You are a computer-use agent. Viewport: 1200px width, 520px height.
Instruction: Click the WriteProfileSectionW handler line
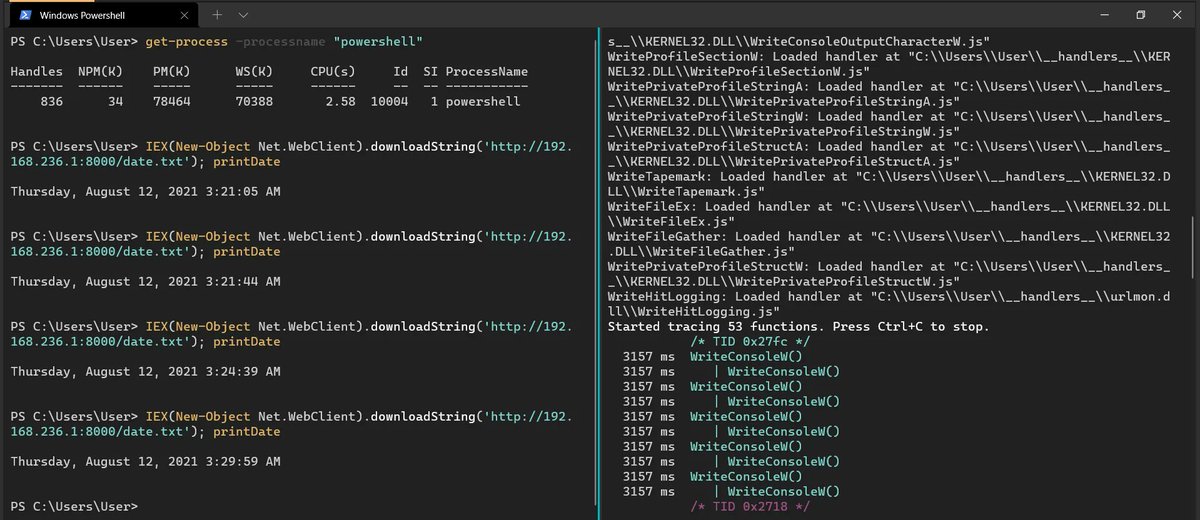pos(888,64)
